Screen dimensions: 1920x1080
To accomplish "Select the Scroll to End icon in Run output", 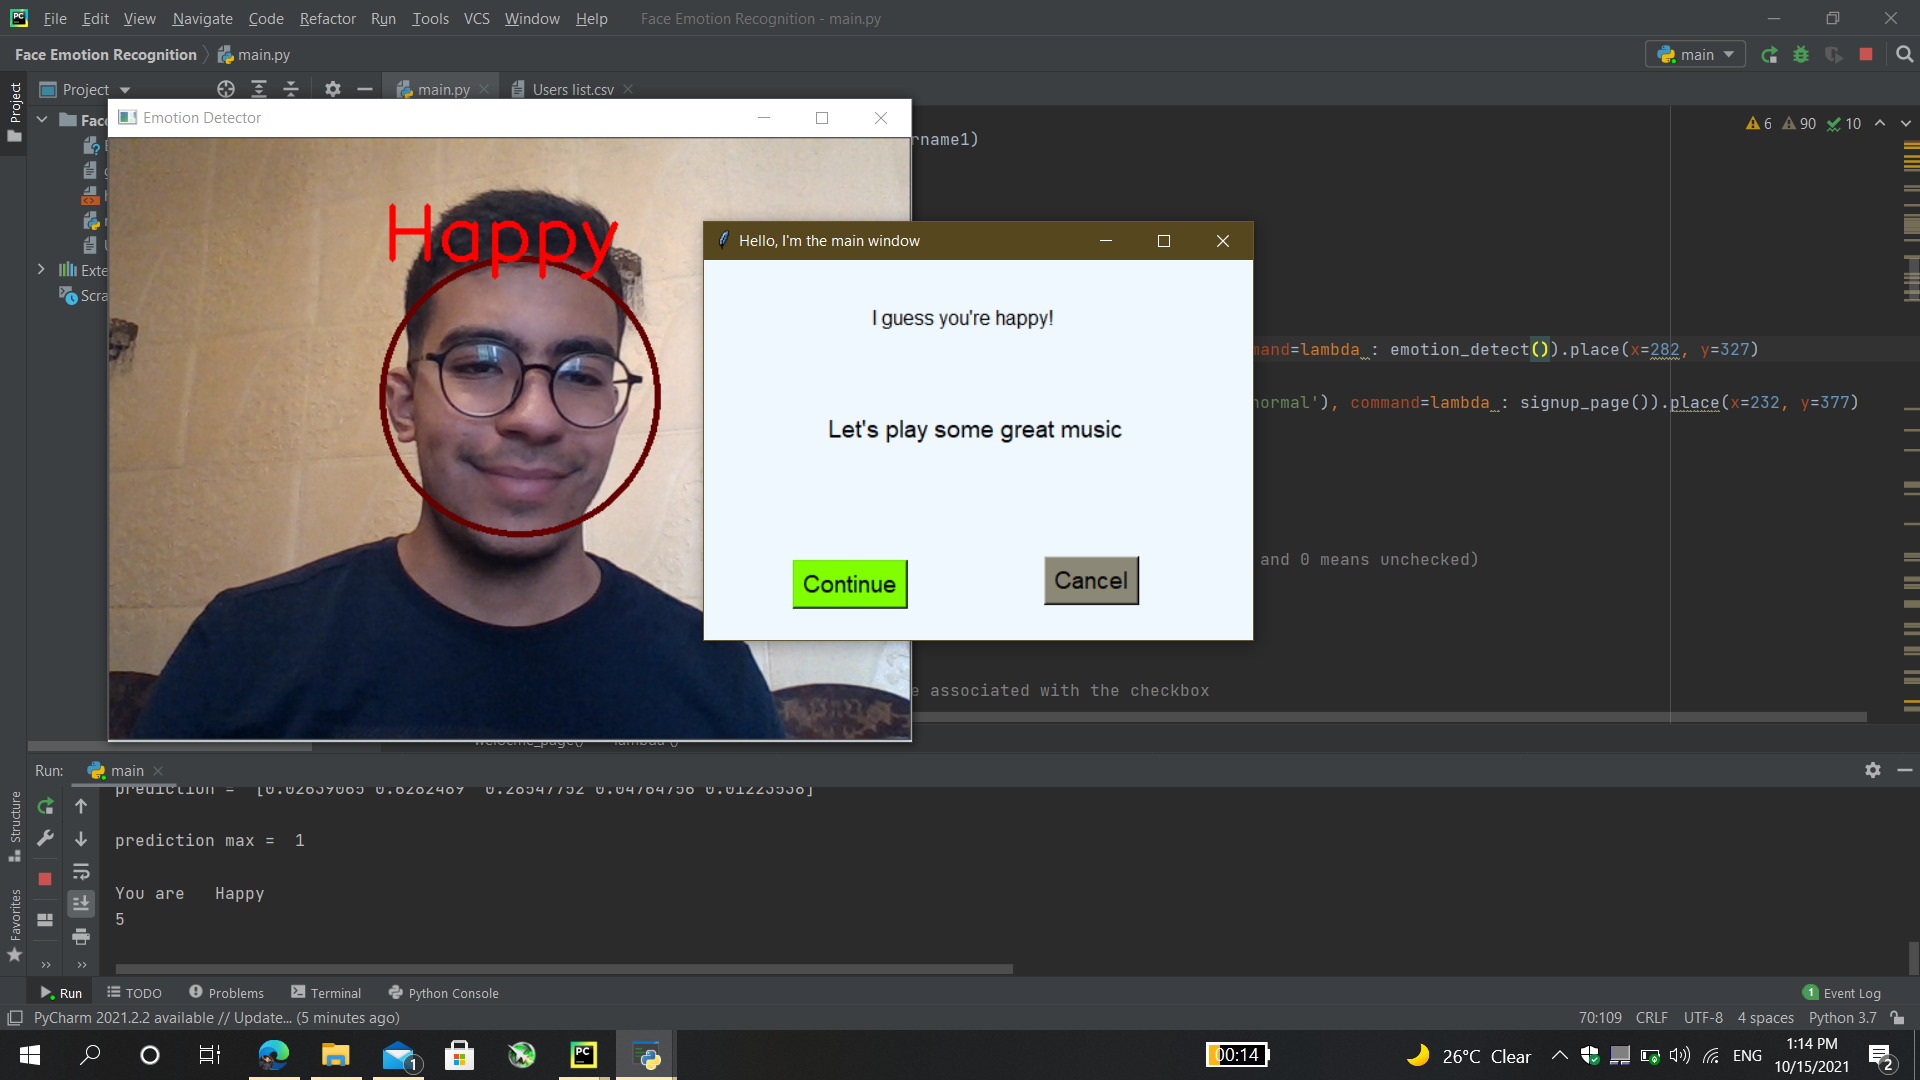I will tap(81, 903).
